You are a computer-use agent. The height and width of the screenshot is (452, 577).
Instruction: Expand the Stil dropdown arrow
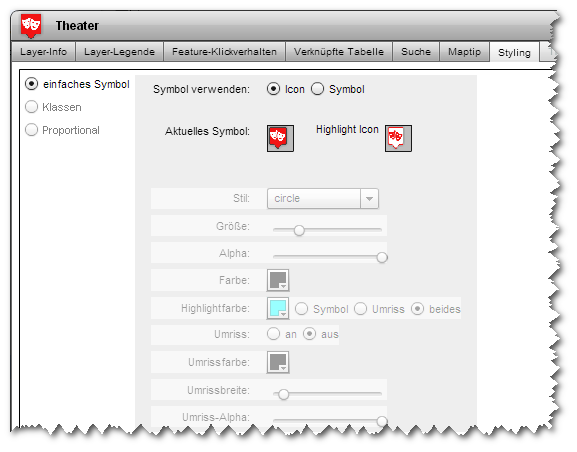369,199
